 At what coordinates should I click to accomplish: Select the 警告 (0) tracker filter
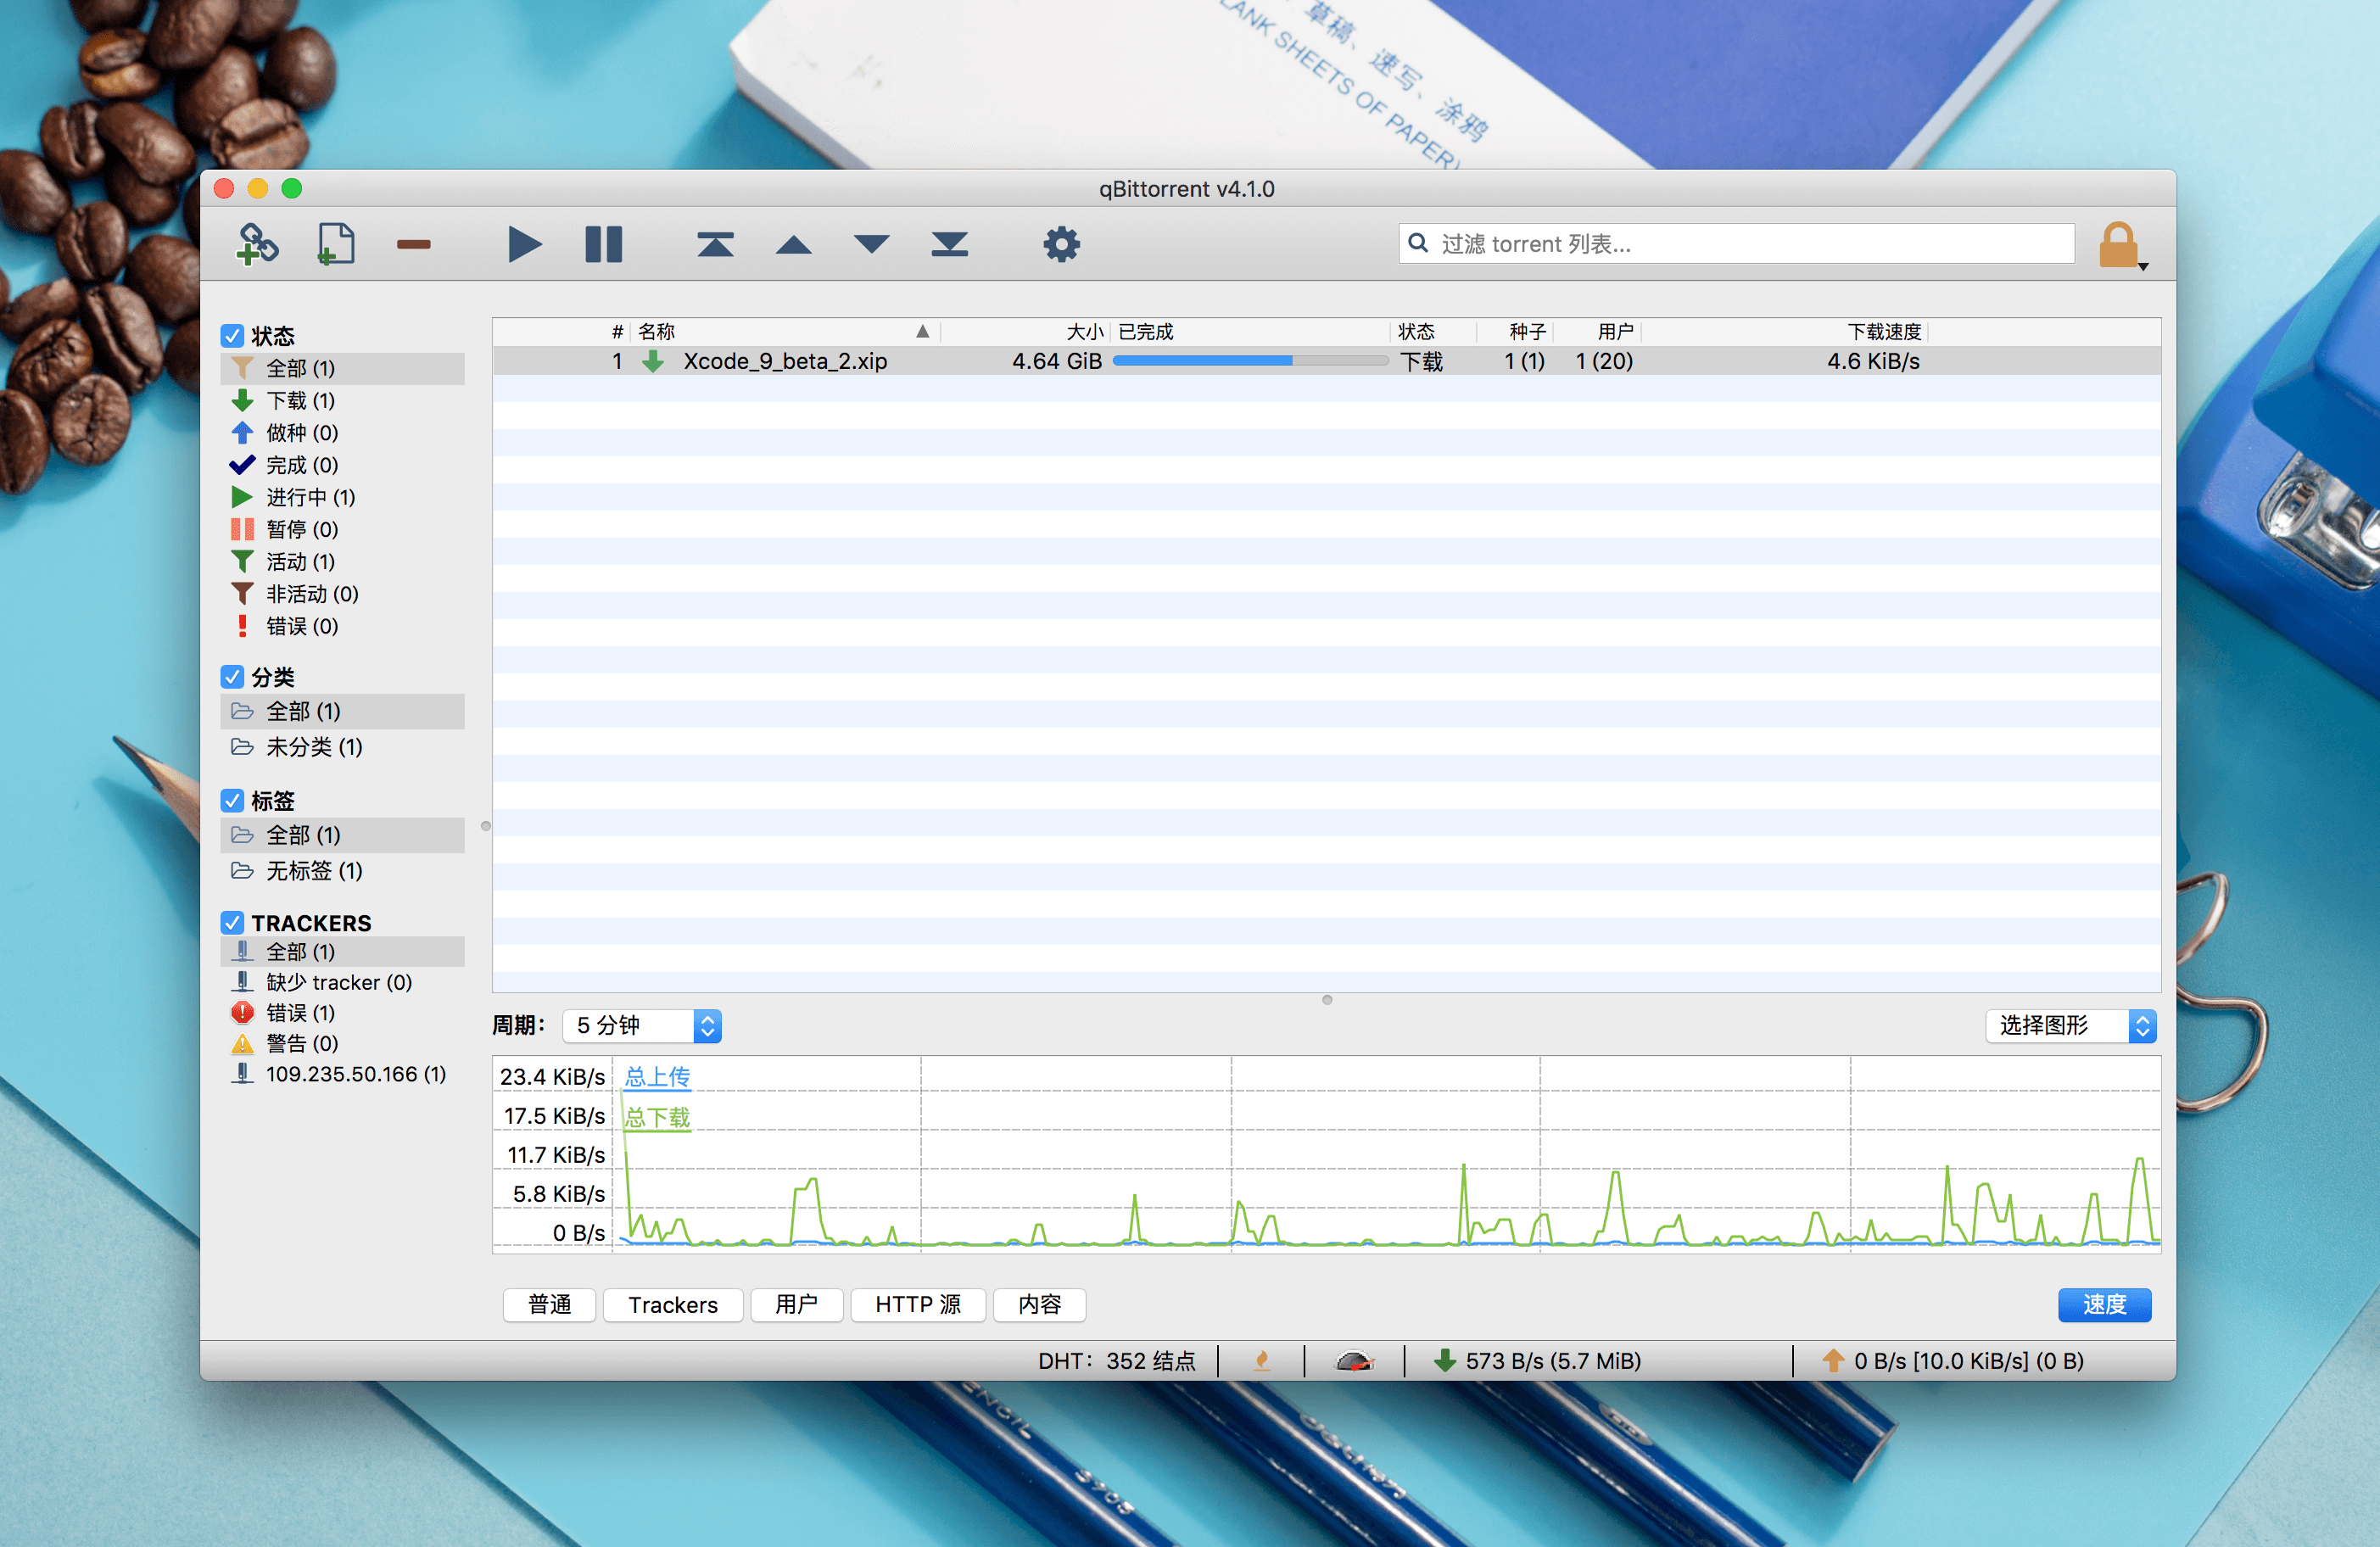tap(342, 1043)
